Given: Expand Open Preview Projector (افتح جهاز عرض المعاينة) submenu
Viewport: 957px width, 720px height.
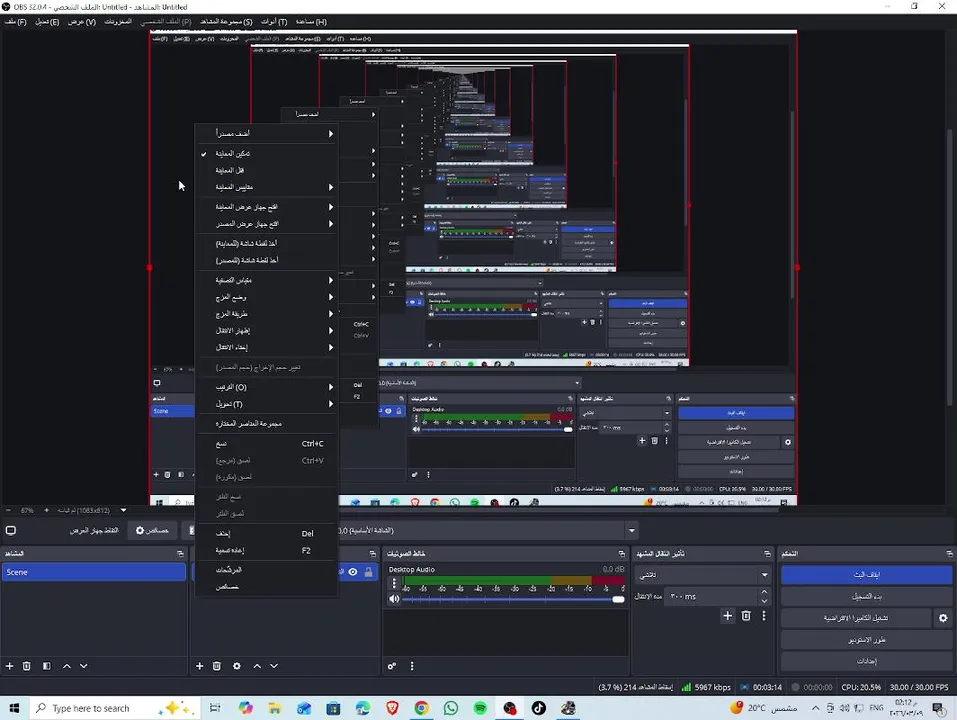Looking at the screenshot, I should pos(267,207).
